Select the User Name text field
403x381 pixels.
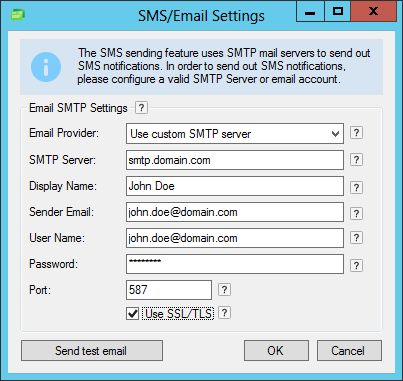[235, 238]
